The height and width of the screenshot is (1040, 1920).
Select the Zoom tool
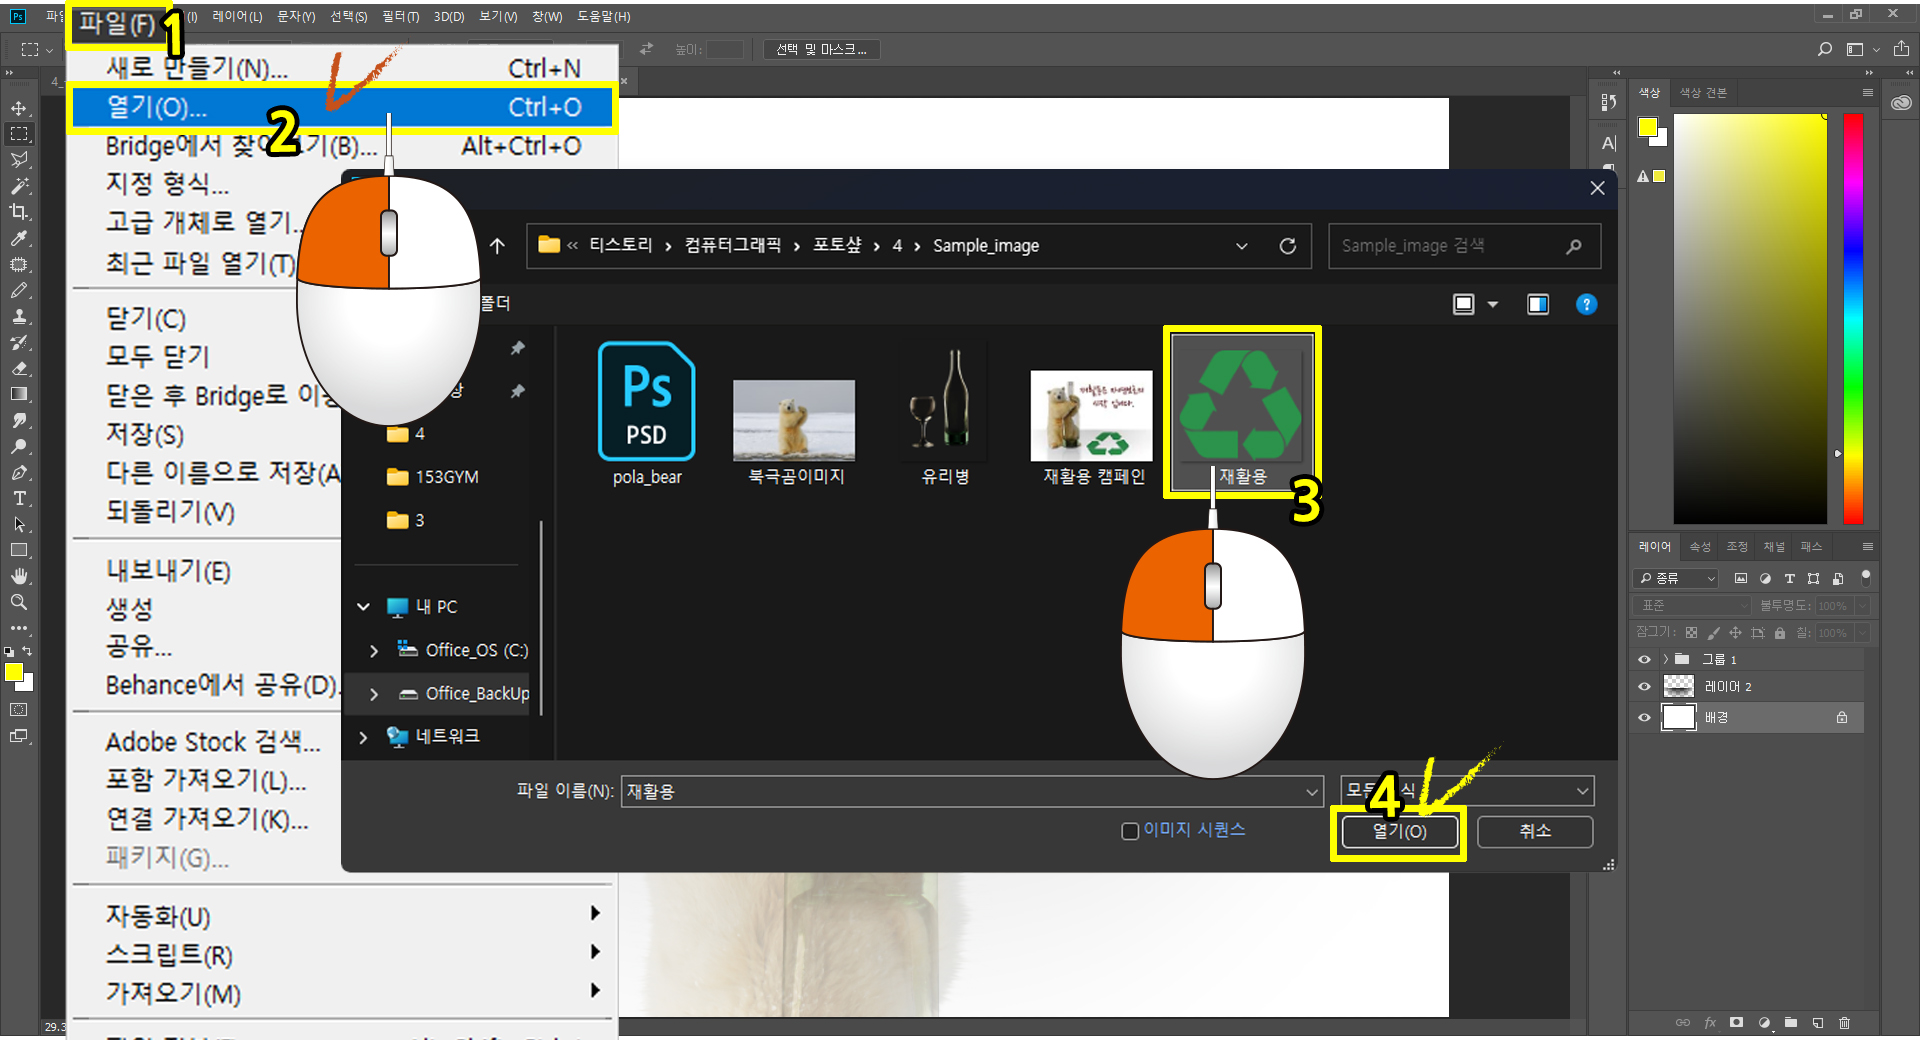click(x=19, y=602)
